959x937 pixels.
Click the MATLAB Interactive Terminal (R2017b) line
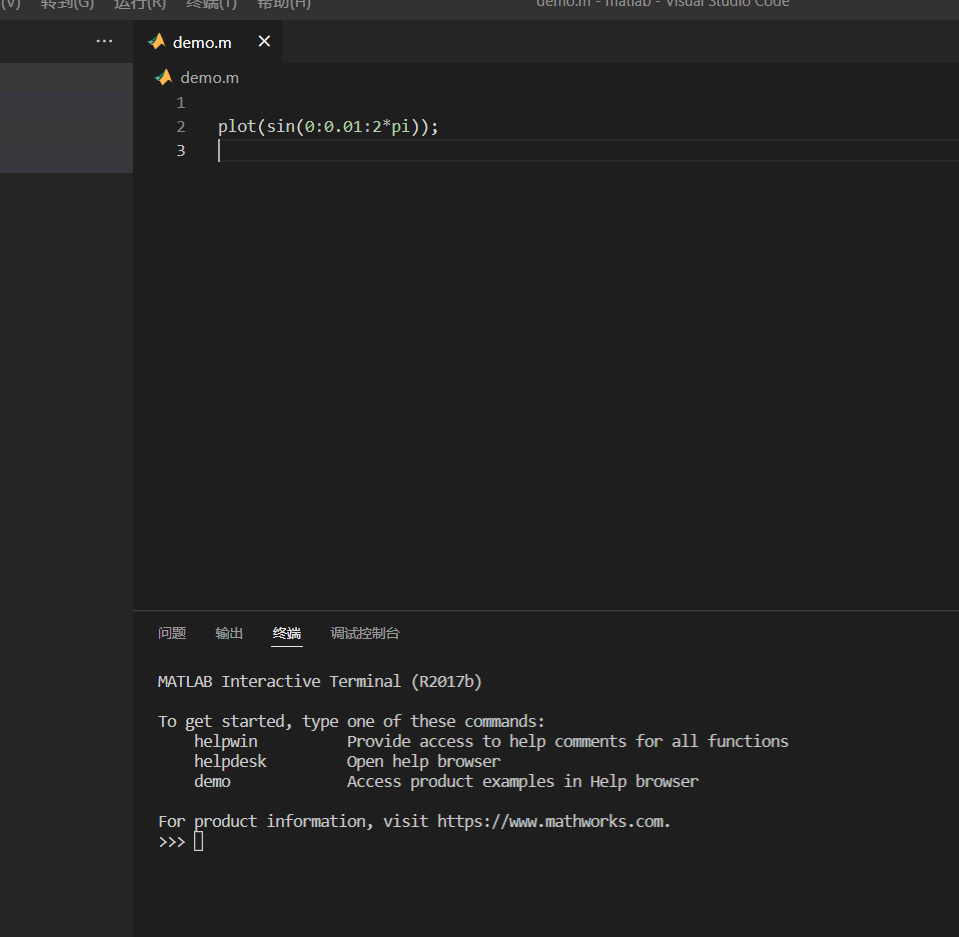coord(320,681)
